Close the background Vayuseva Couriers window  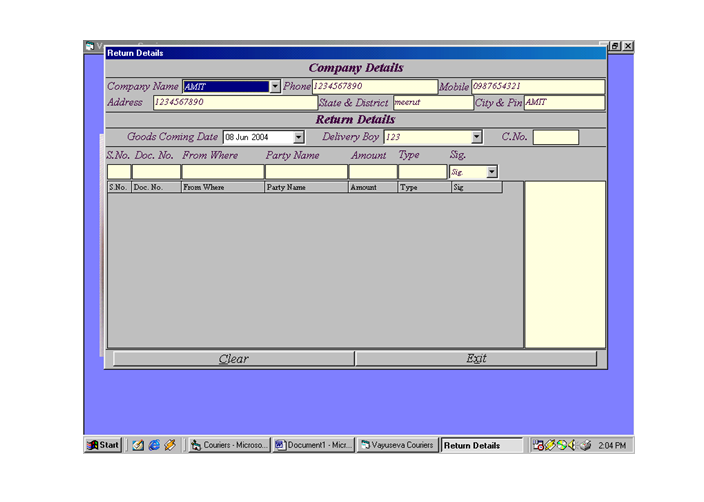[628, 46]
